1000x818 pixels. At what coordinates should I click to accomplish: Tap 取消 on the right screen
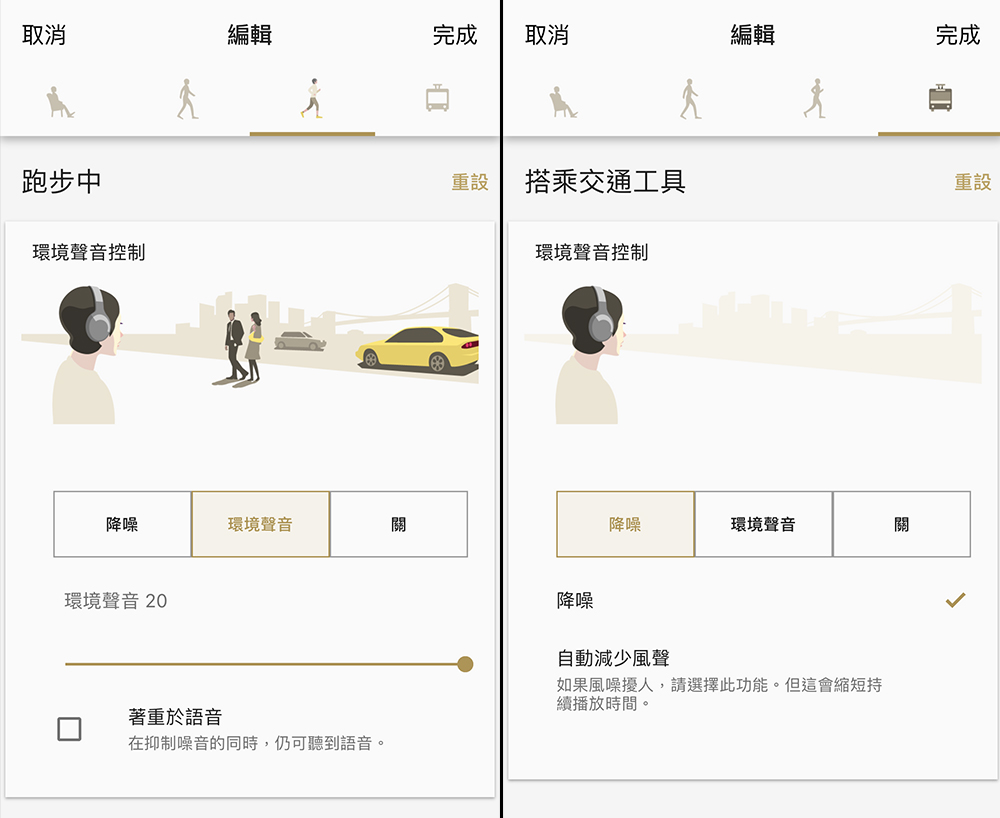click(547, 35)
